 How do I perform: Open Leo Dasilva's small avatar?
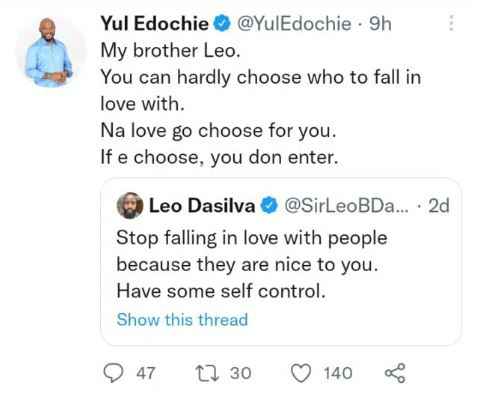[x=130, y=206]
